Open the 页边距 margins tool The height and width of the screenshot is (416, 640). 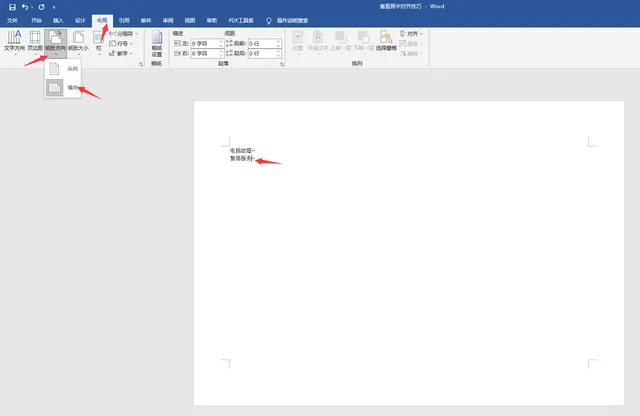click(35, 42)
